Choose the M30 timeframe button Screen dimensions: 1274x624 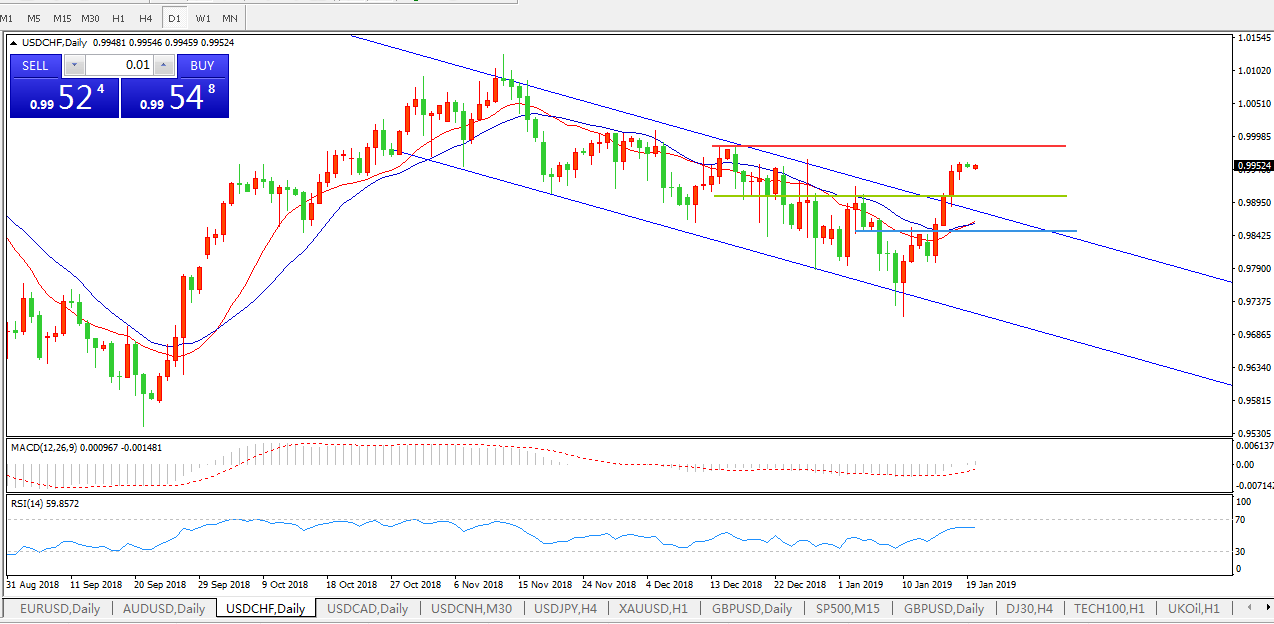[x=90, y=18]
